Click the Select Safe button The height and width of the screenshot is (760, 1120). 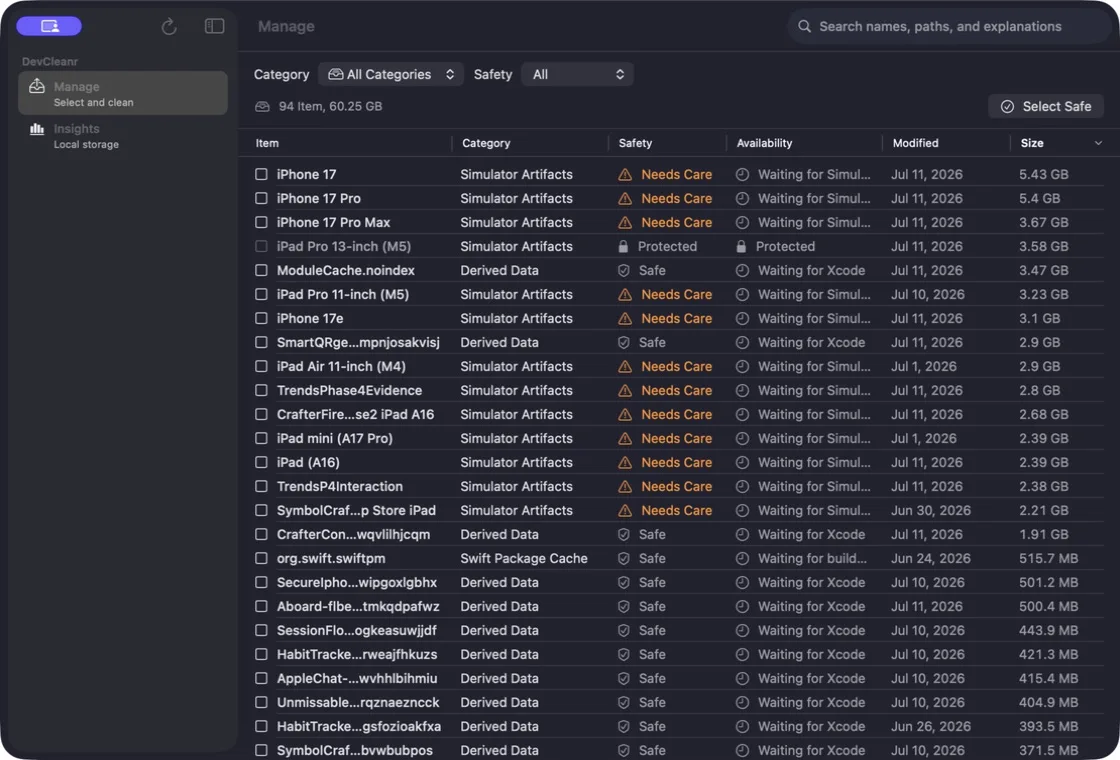point(1046,106)
